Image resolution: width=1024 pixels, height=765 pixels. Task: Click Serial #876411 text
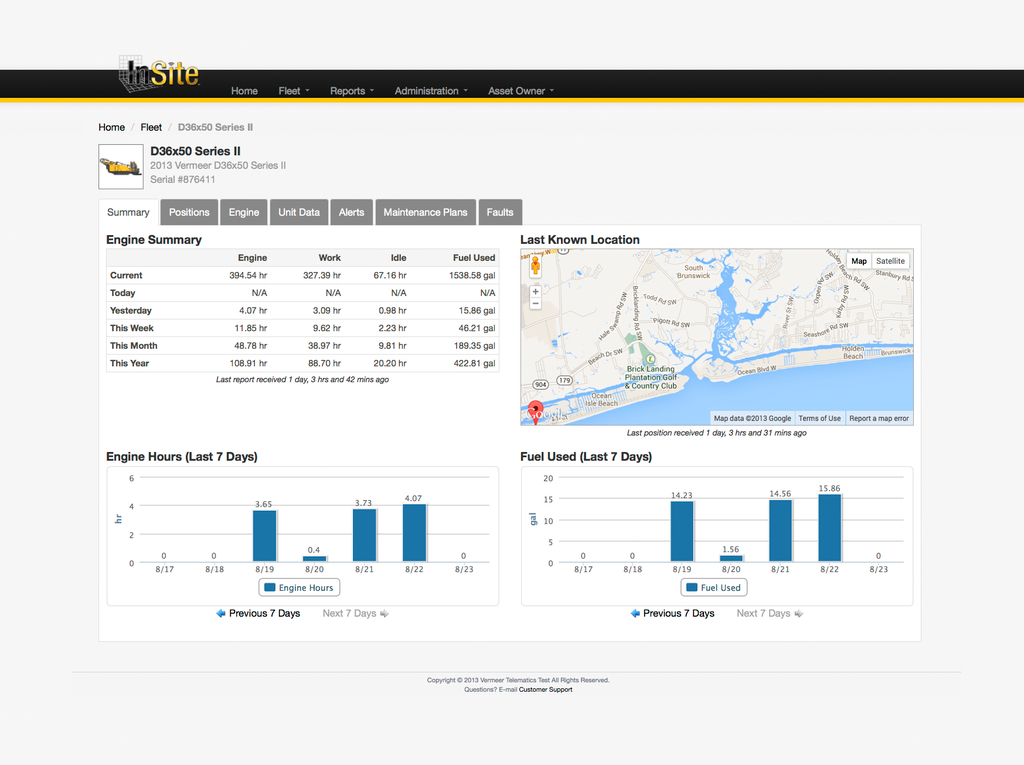coord(182,180)
